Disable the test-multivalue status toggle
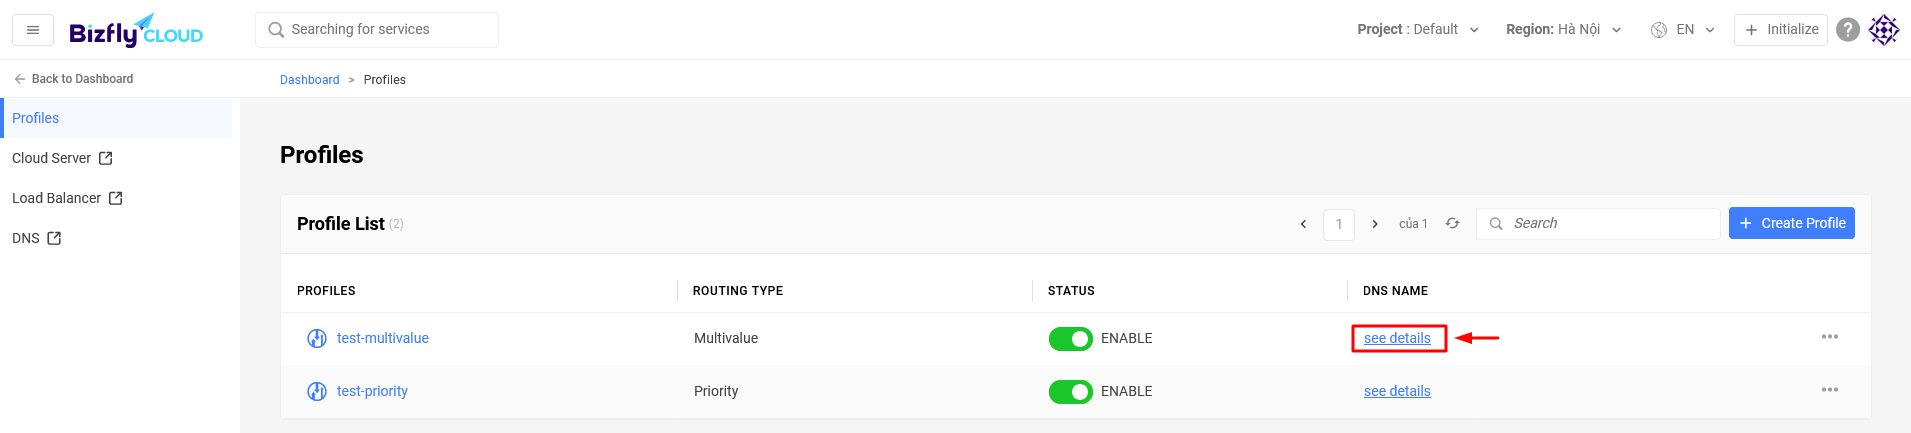 (1070, 339)
